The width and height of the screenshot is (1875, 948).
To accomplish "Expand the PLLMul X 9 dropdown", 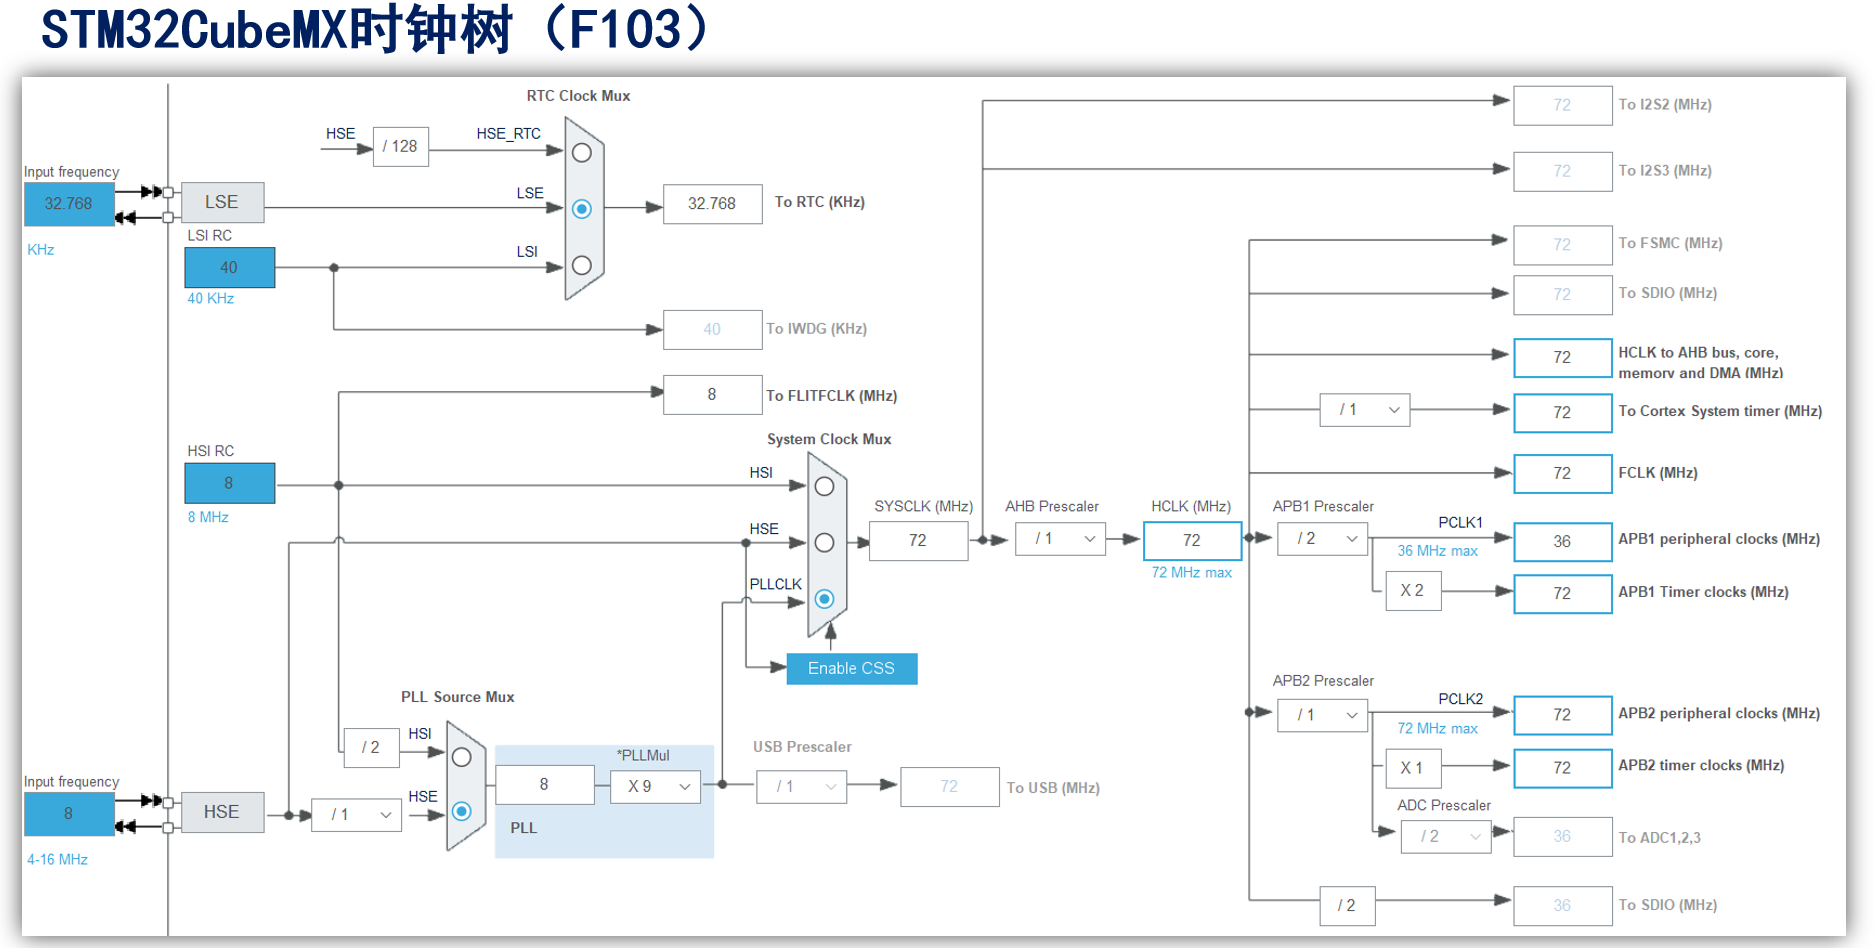I will (x=656, y=787).
